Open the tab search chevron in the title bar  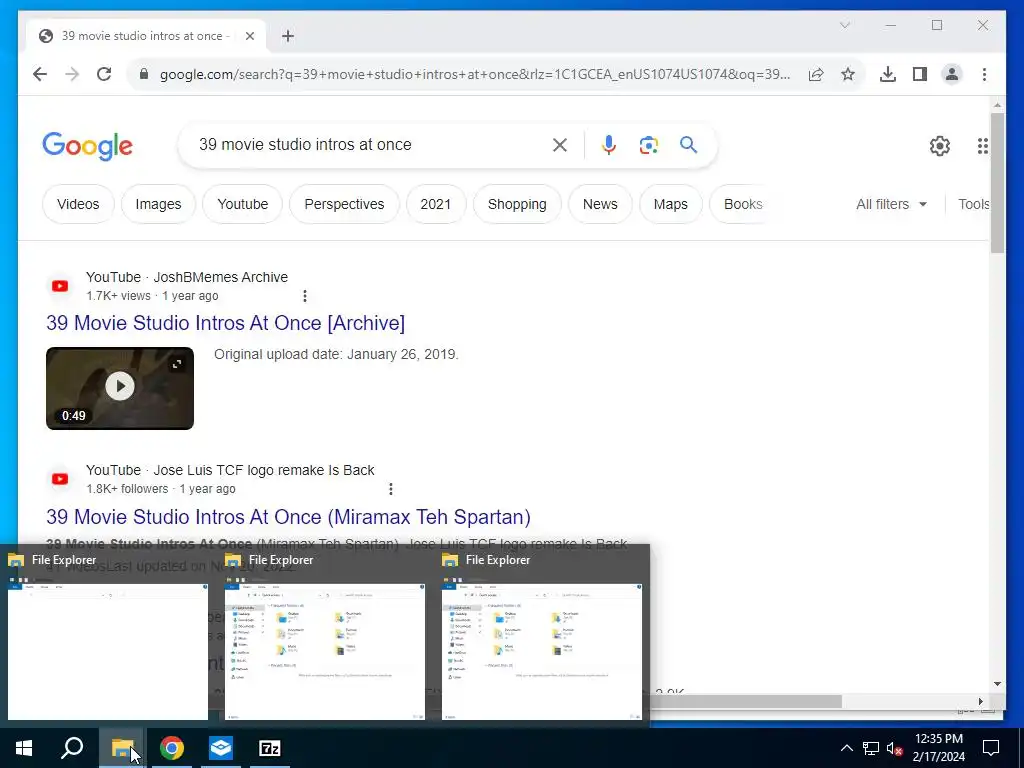(x=844, y=25)
